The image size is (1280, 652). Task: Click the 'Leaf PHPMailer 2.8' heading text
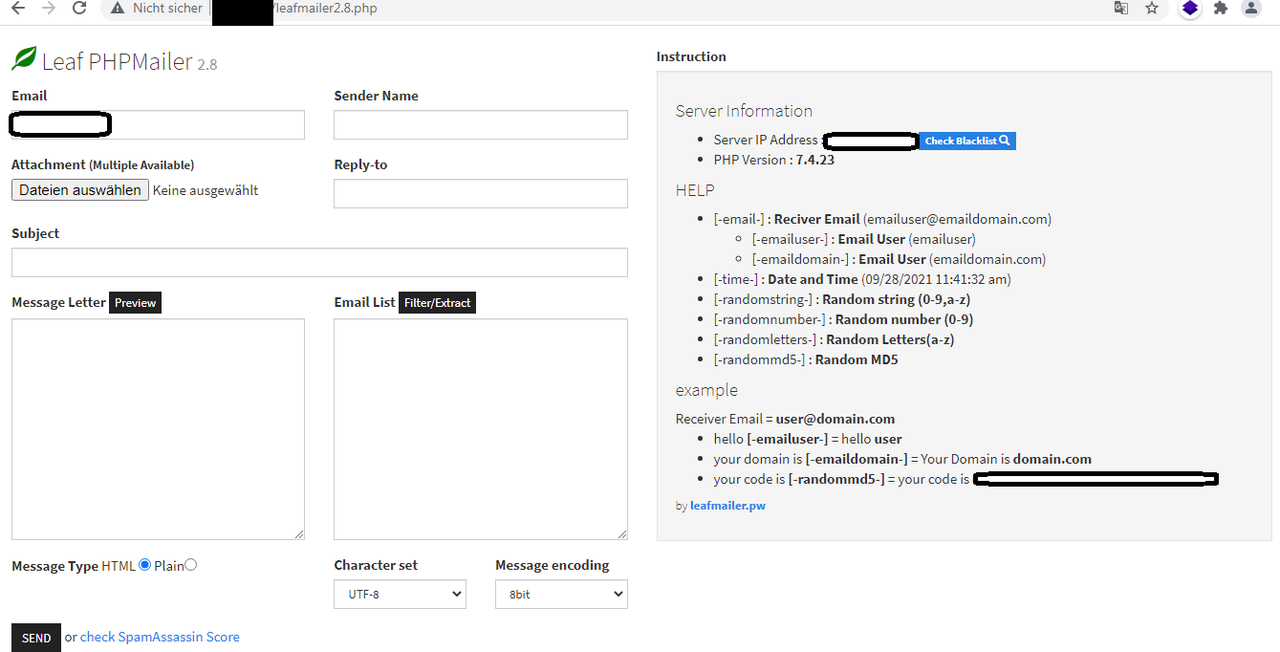click(129, 62)
